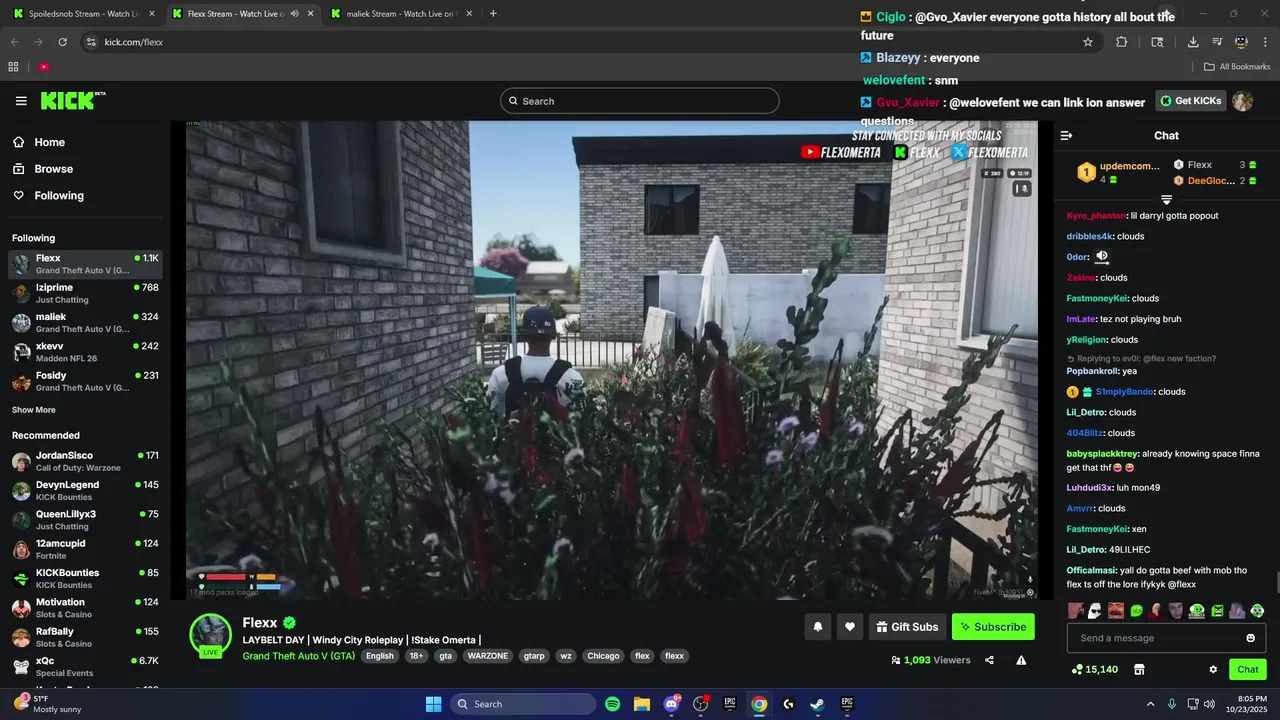This screenshot has height=720, width=1280.
Task: Open channel points shop icon
Action: [1139, 669]
